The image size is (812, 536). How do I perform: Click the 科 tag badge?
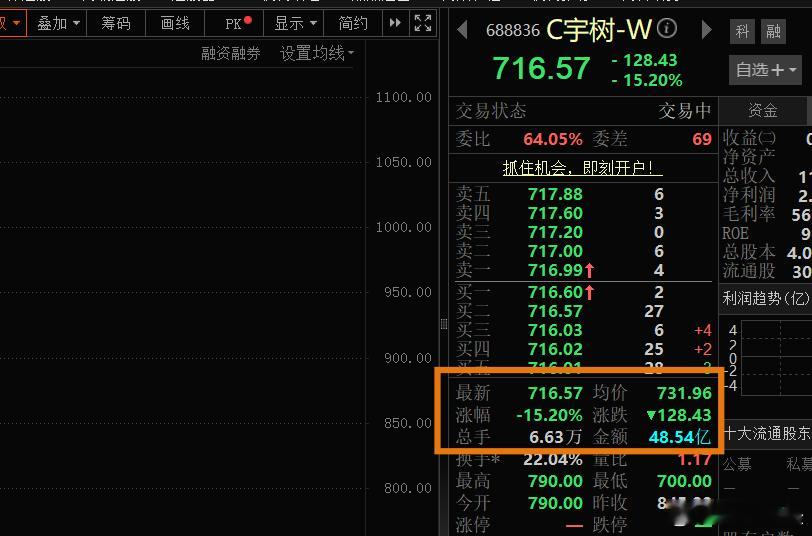point(742,32)
